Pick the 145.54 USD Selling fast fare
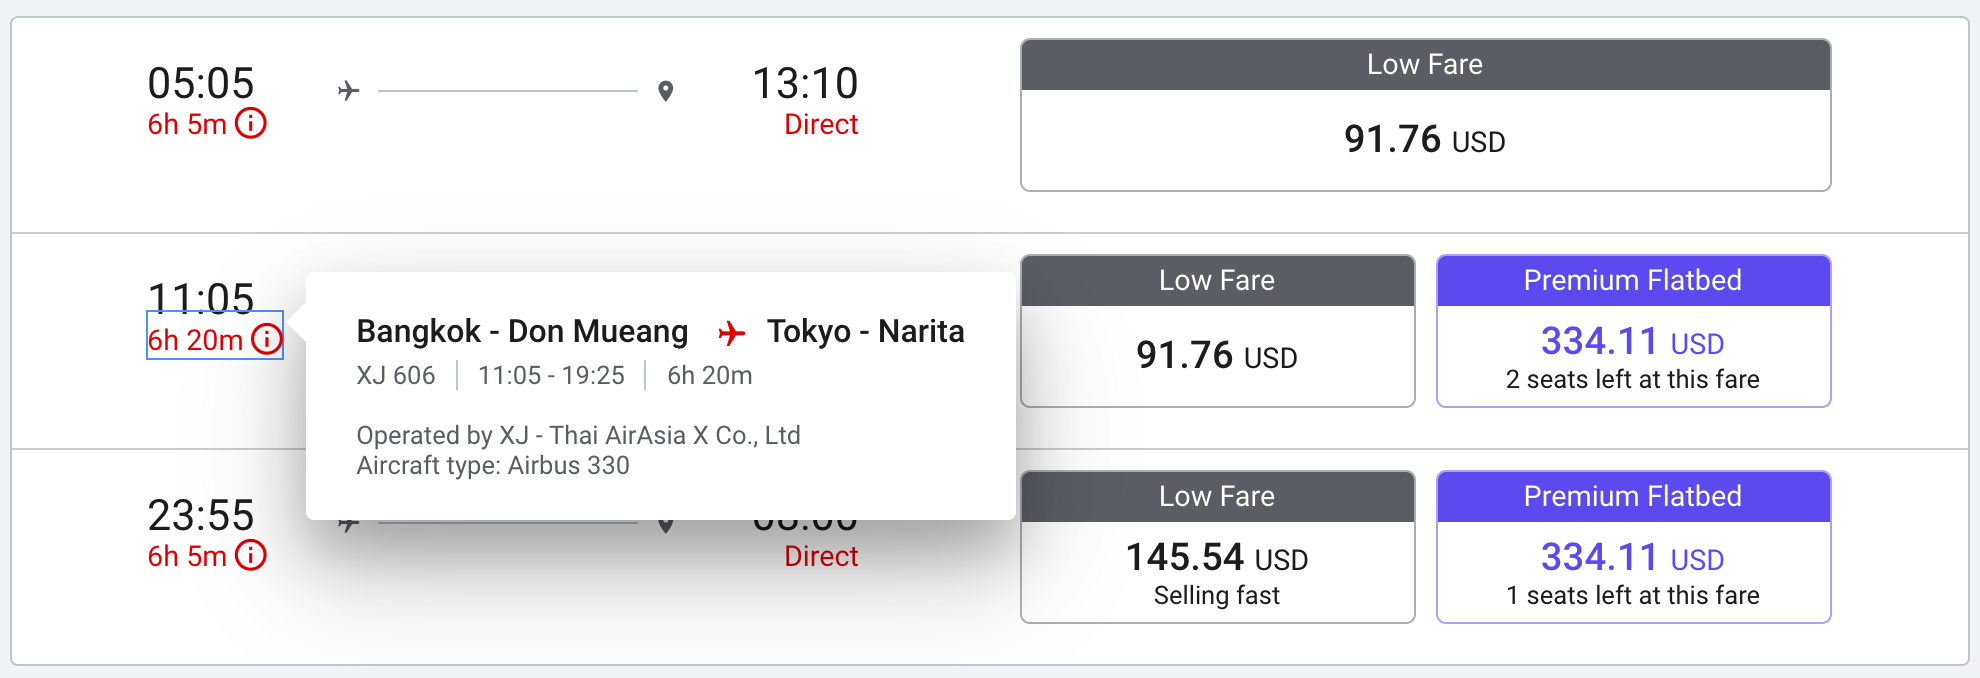 [x=1217, y=571]
